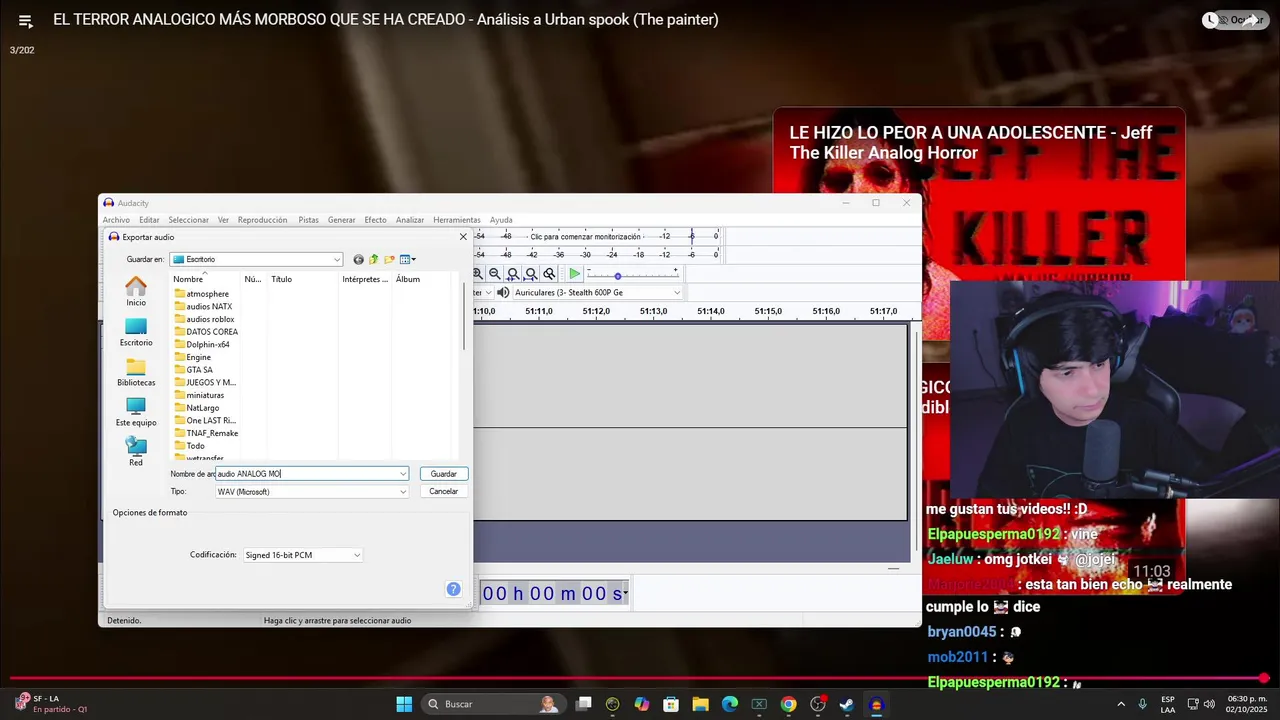
Task: Open Google Chrome from the taskbar
Action: point(789,704)
